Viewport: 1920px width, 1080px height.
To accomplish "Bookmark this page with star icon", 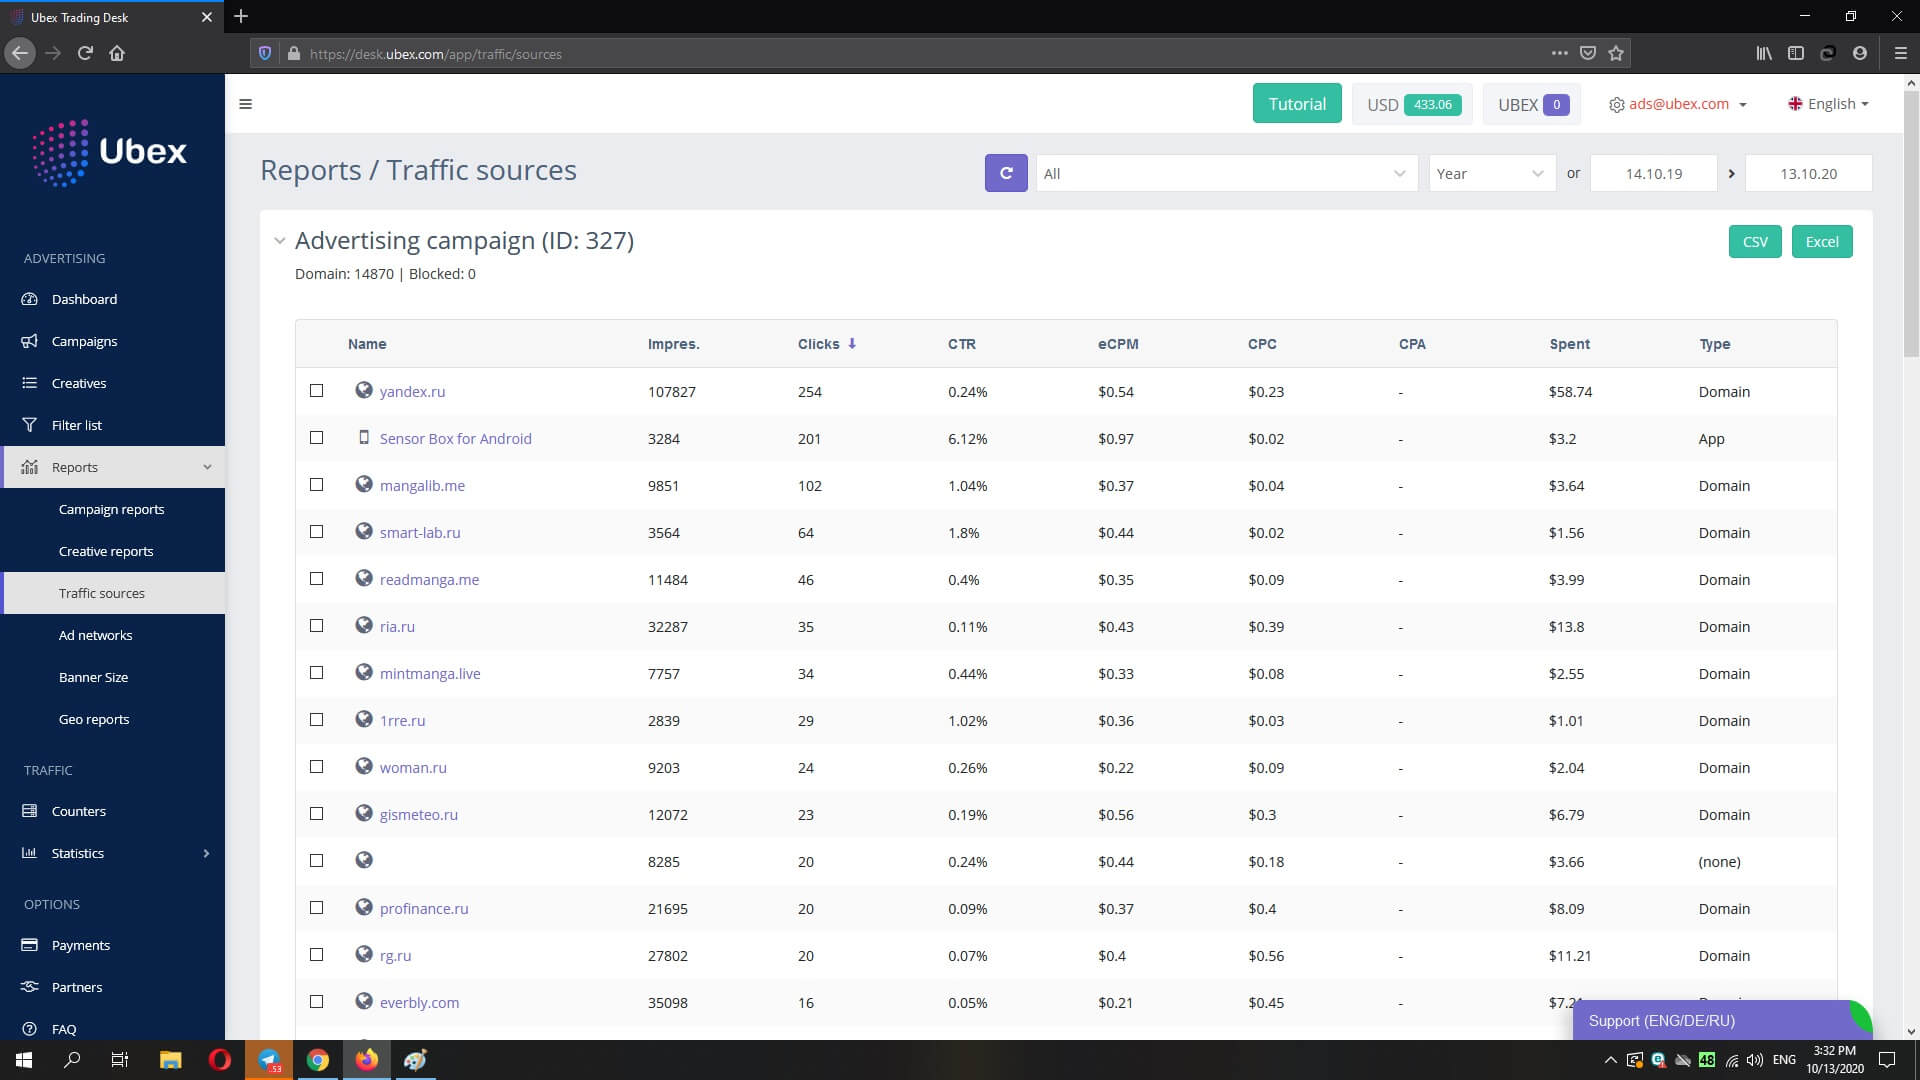I will click(x=1616, y=53).
